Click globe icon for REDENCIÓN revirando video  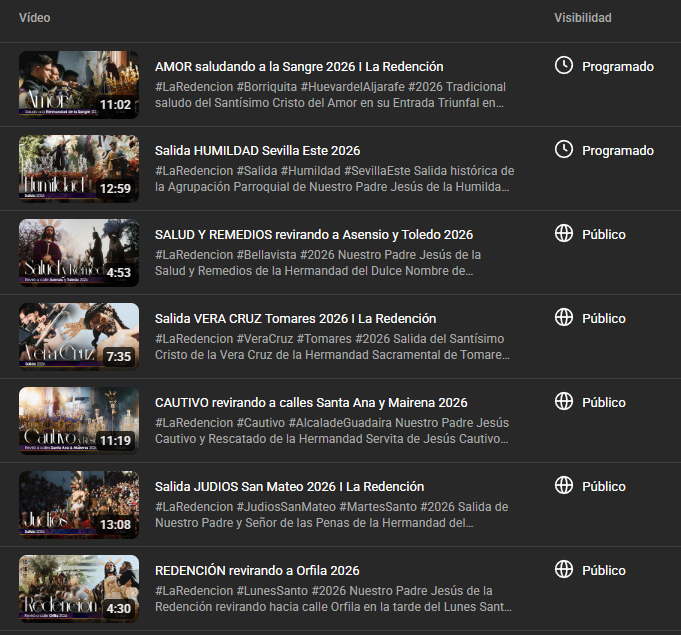coord(564,570)
